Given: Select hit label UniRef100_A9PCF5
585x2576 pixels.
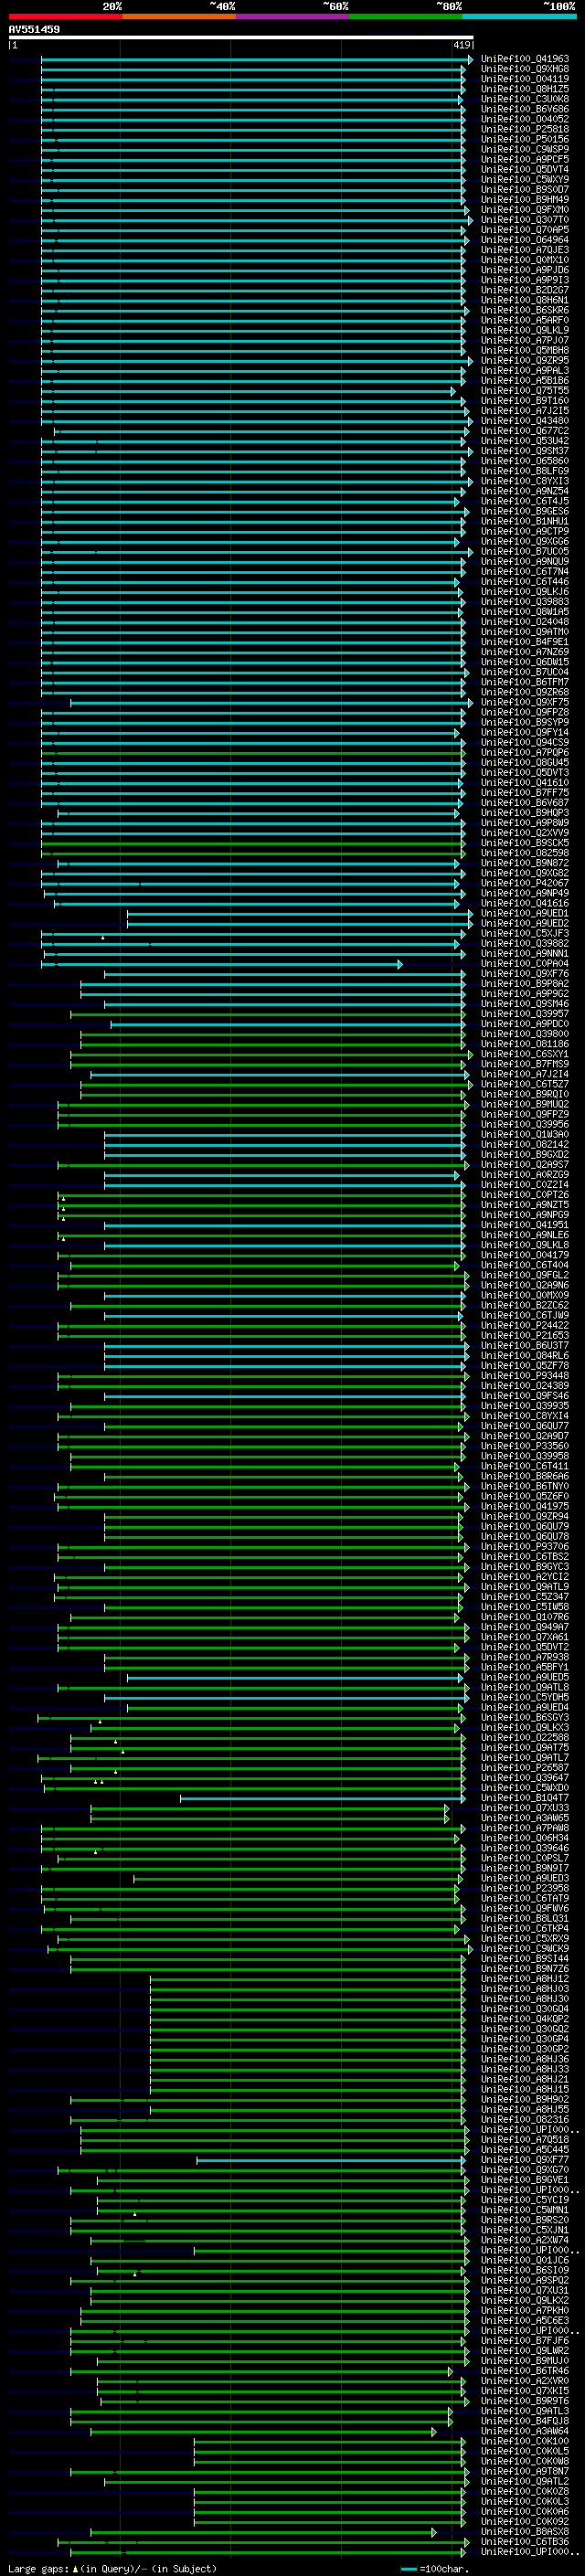Looking at the screenshot, I should click(525, 159).
